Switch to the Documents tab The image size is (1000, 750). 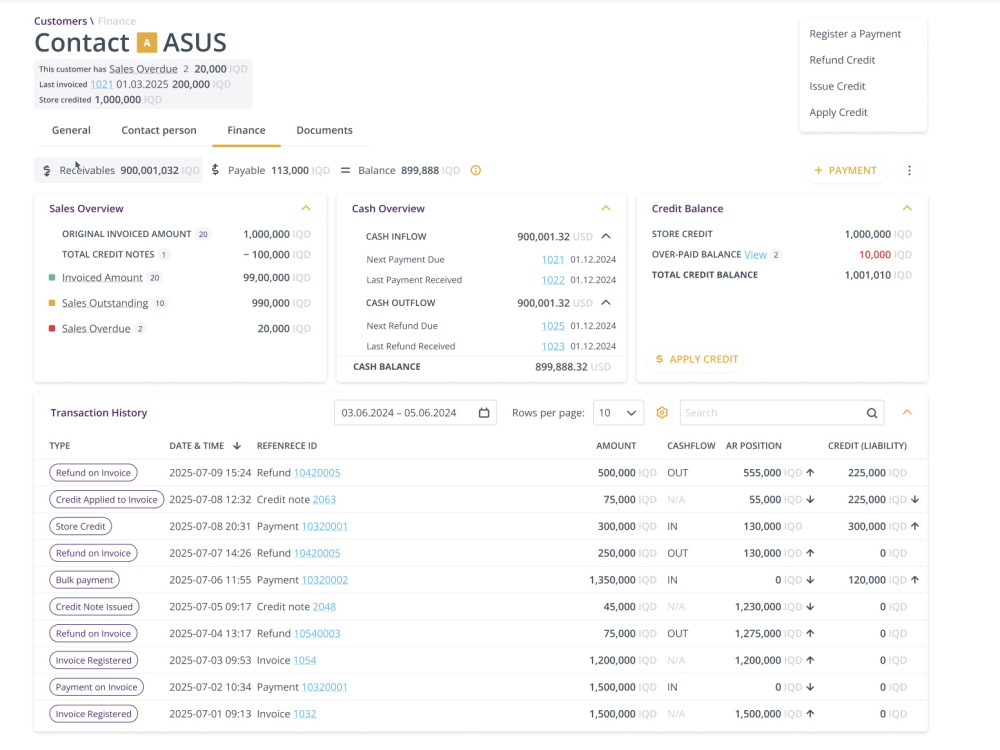tap(324, 130)
